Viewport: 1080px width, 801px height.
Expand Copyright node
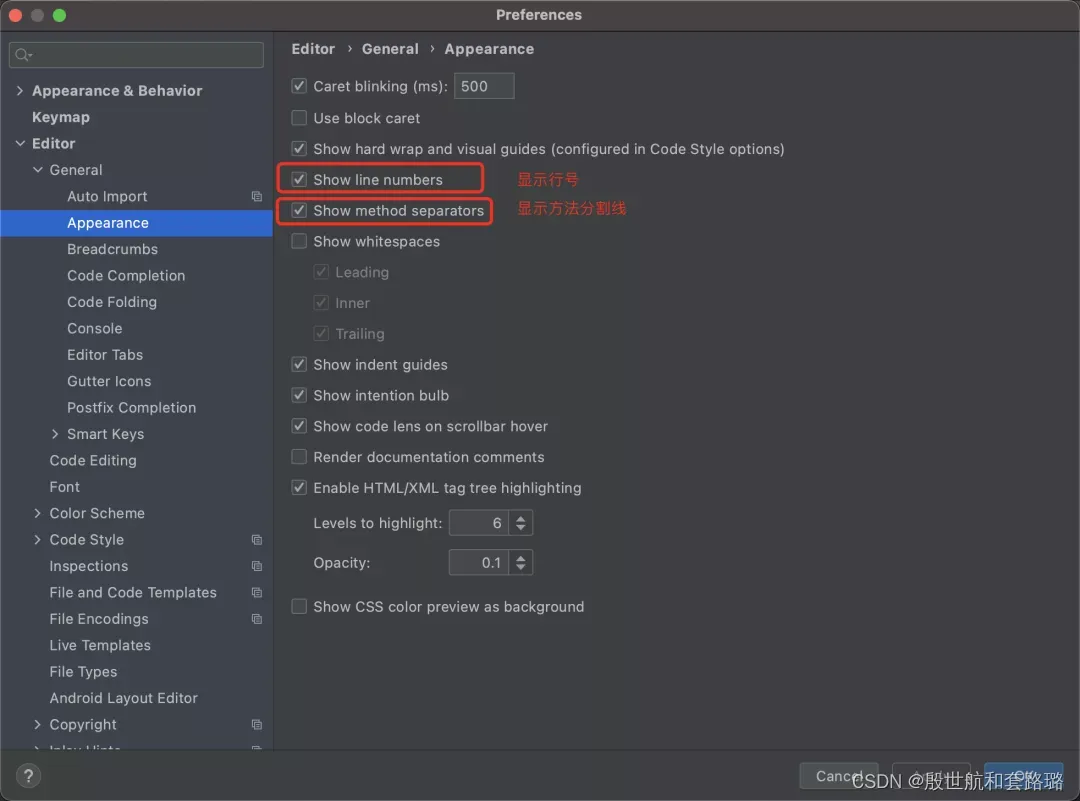(x=38, y=725)
